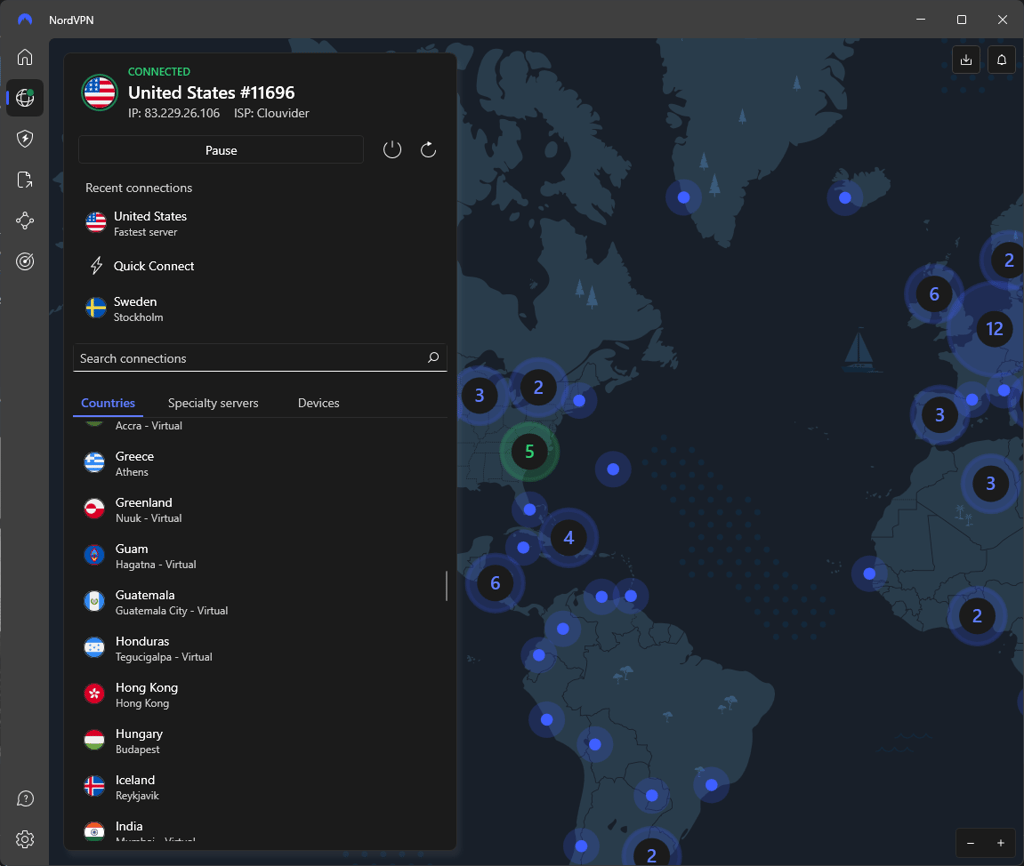
Task: Click the search magnifier icon
Action: click(433, 357)
